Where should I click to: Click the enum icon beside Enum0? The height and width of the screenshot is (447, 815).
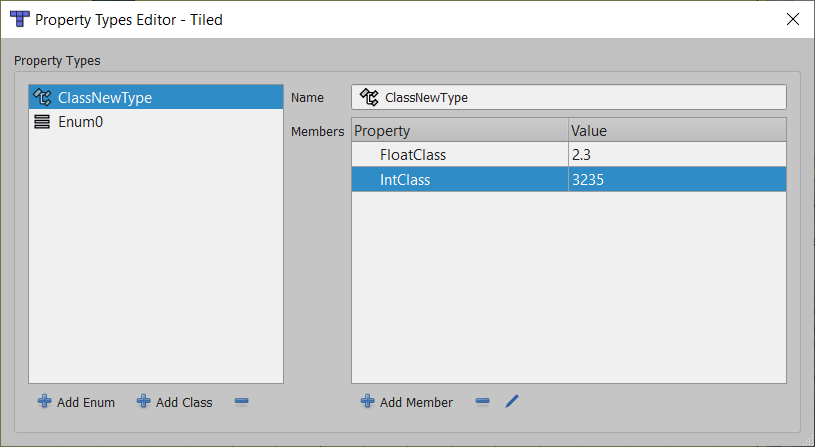[x=42, y=122]
